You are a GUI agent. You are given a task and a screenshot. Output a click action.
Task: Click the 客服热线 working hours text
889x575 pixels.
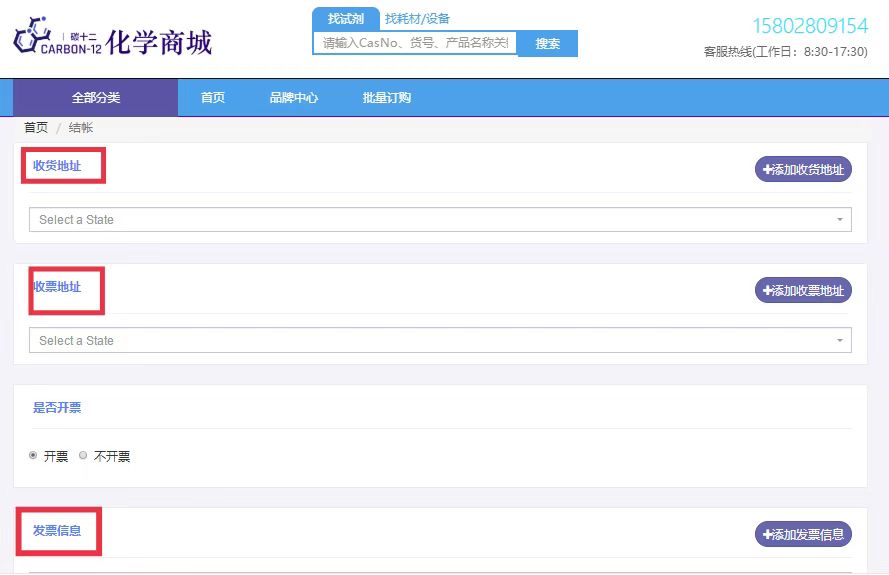click(x=785, y=52)
